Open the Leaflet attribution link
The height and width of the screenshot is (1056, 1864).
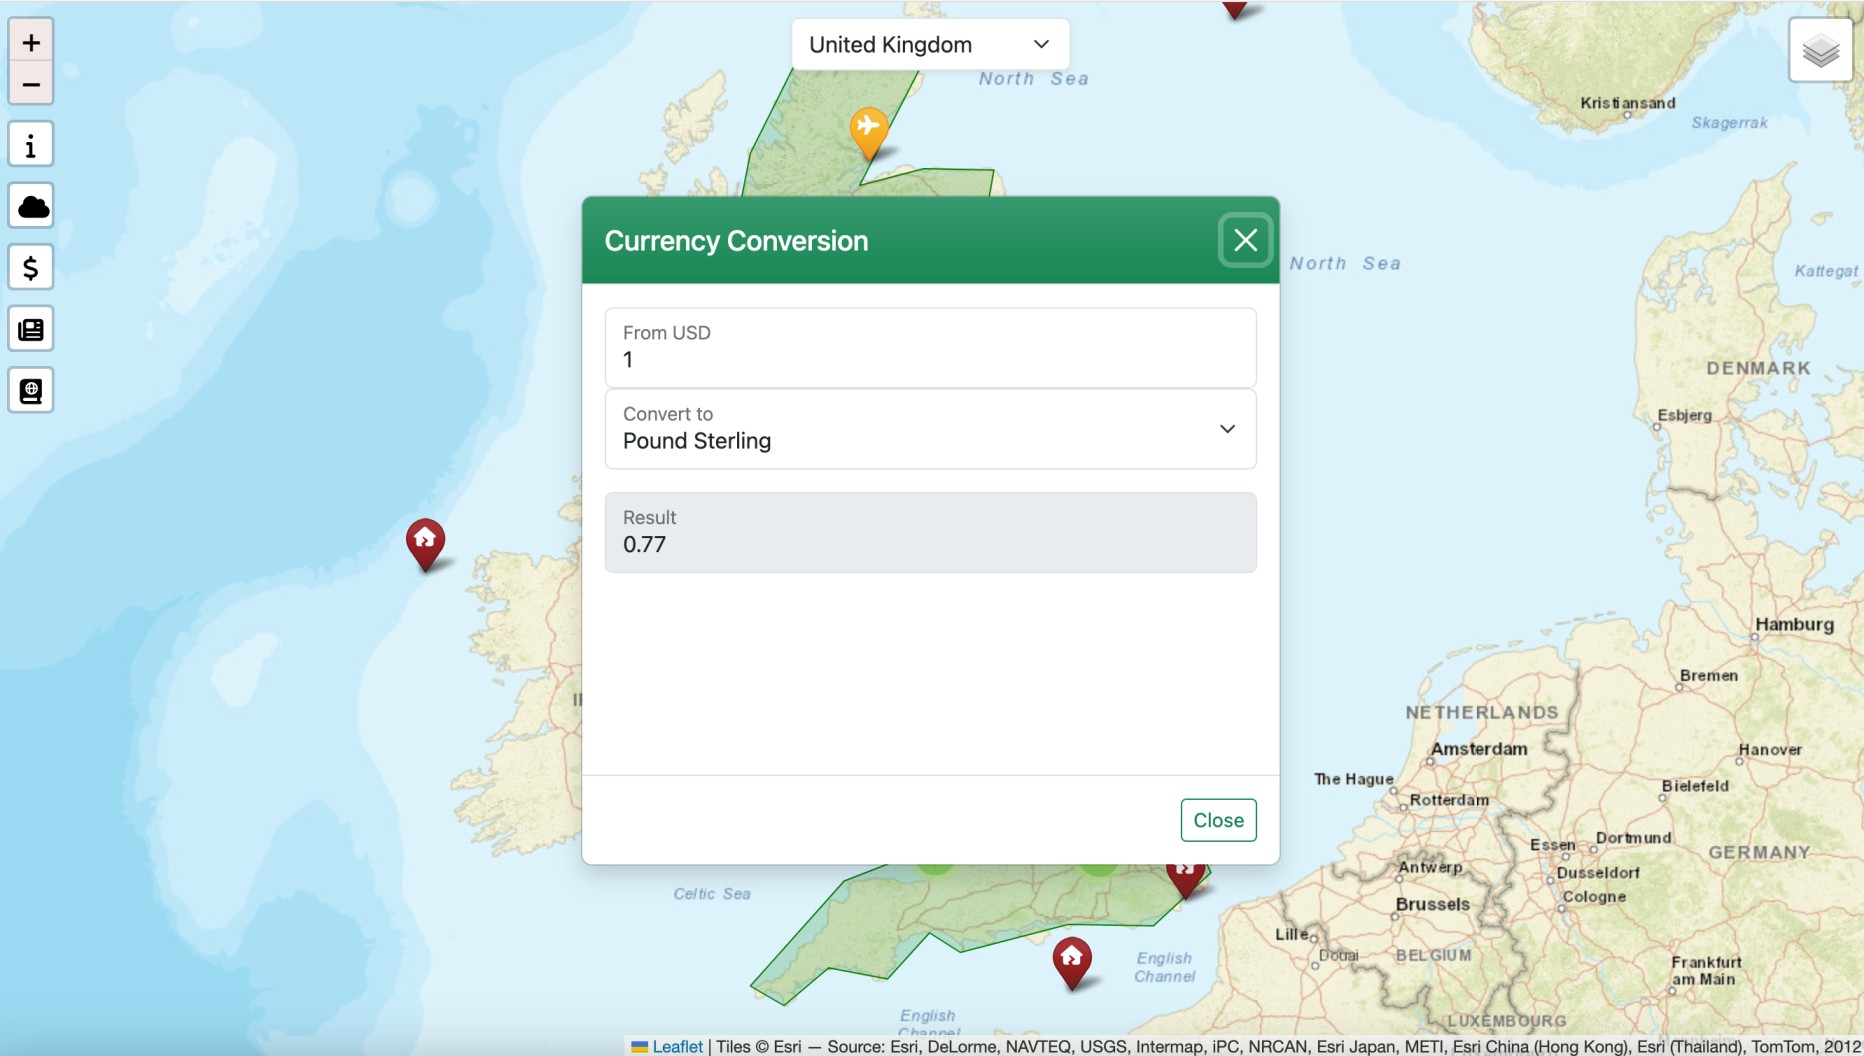[x=677, y=1046]
